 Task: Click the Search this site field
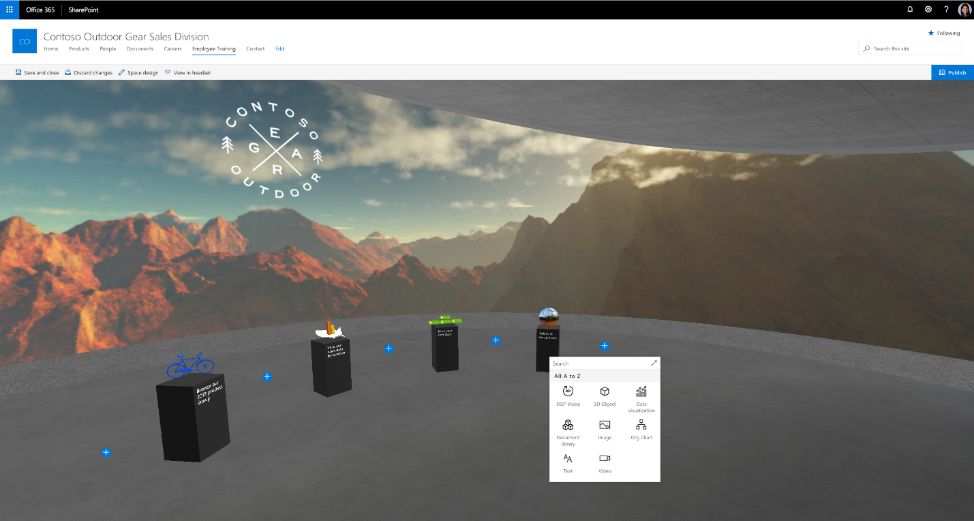point(910,48)
